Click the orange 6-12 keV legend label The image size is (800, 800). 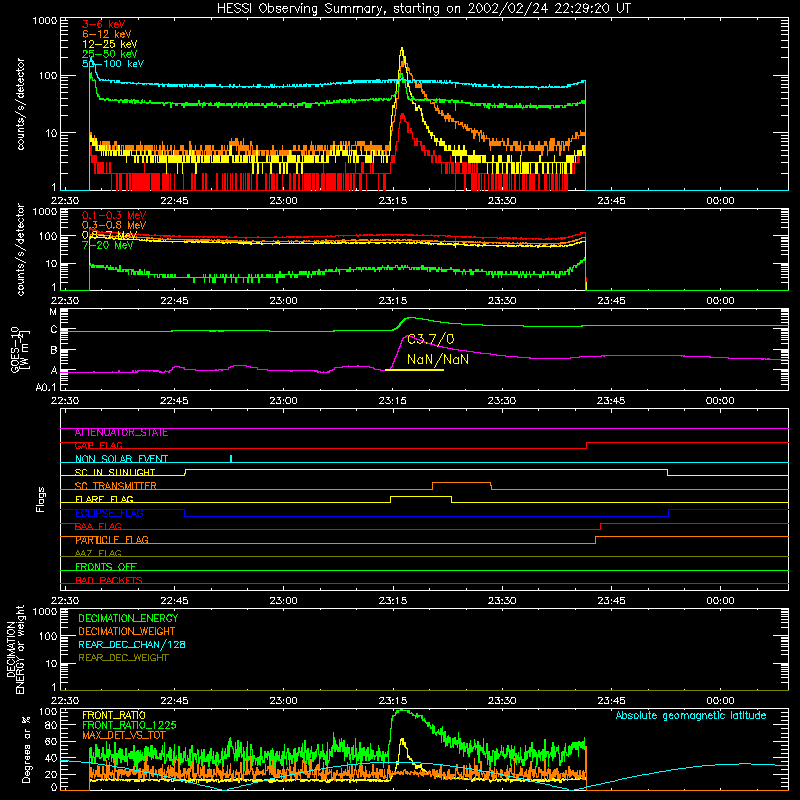[x=107, y=34]
